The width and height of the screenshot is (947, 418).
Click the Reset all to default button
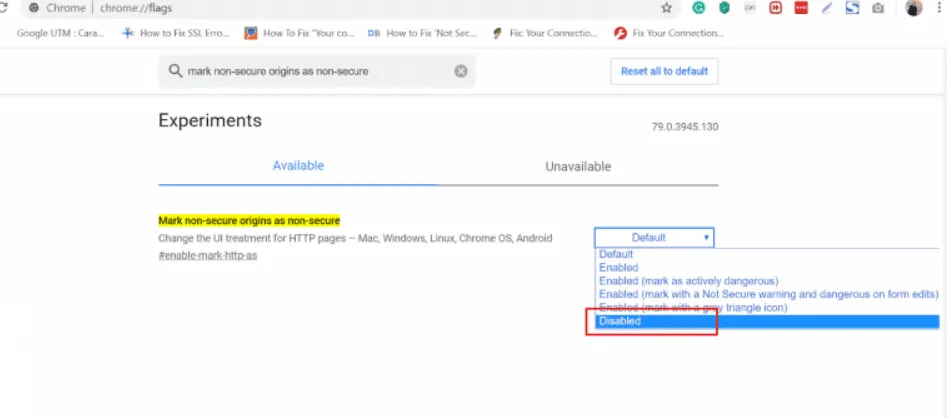point(664,71)
